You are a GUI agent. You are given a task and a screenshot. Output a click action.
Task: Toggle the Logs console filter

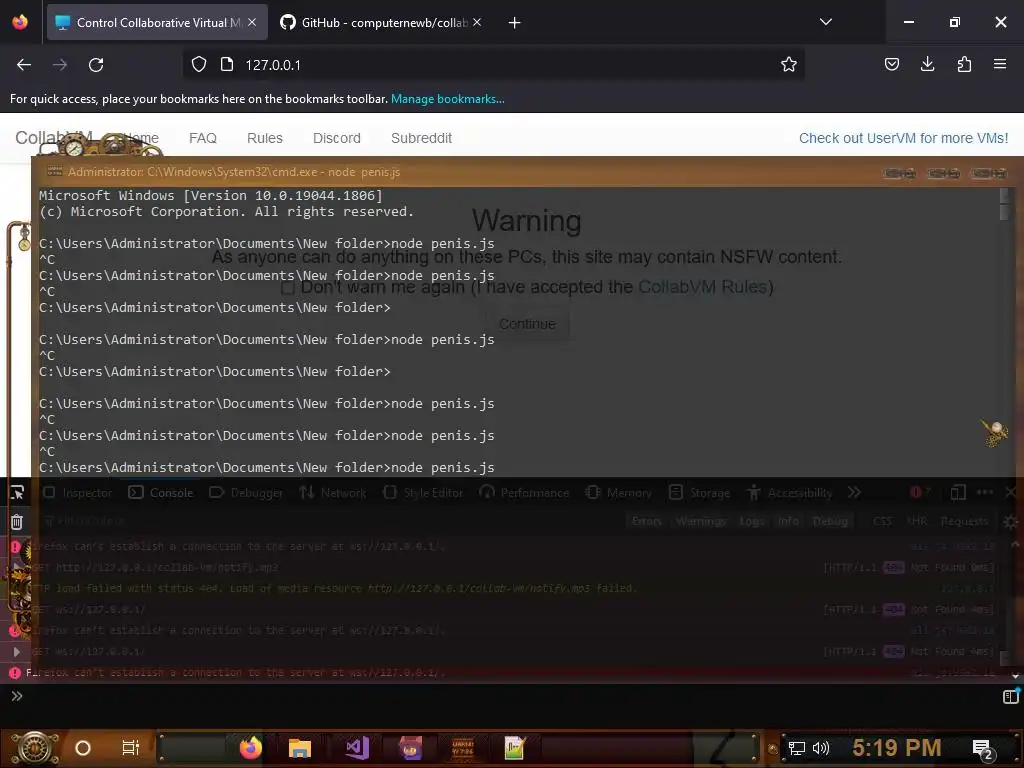(751, 520)
